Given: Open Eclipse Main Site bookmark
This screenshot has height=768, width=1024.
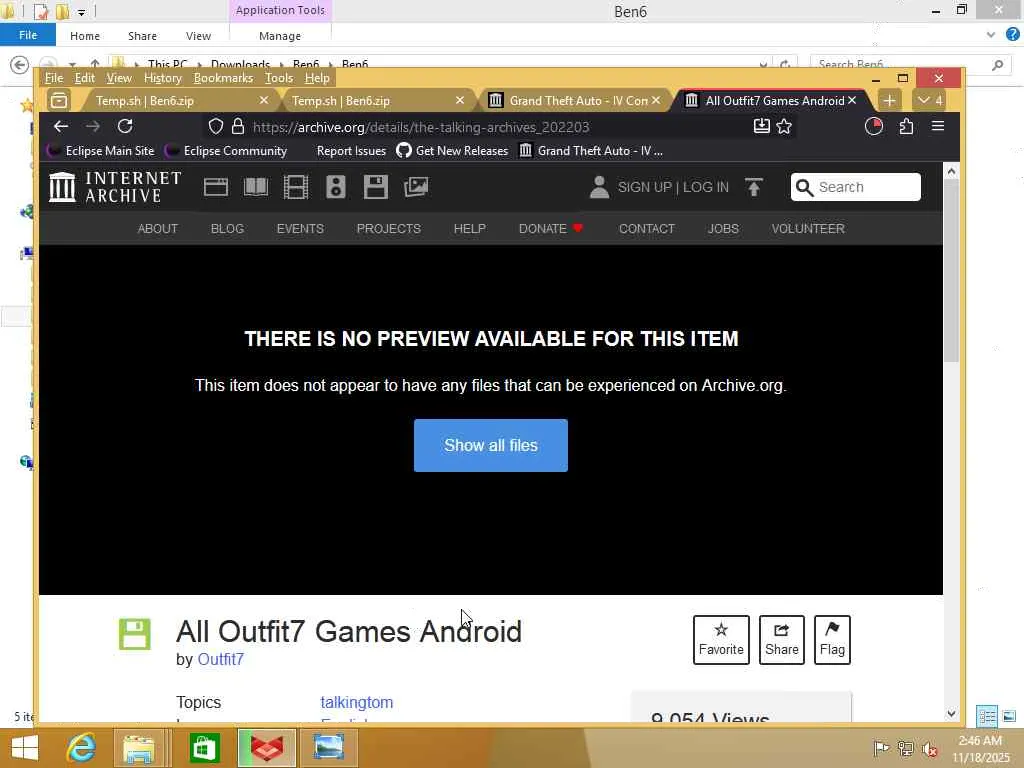Looking at the screenshot, I should [101, 151].
